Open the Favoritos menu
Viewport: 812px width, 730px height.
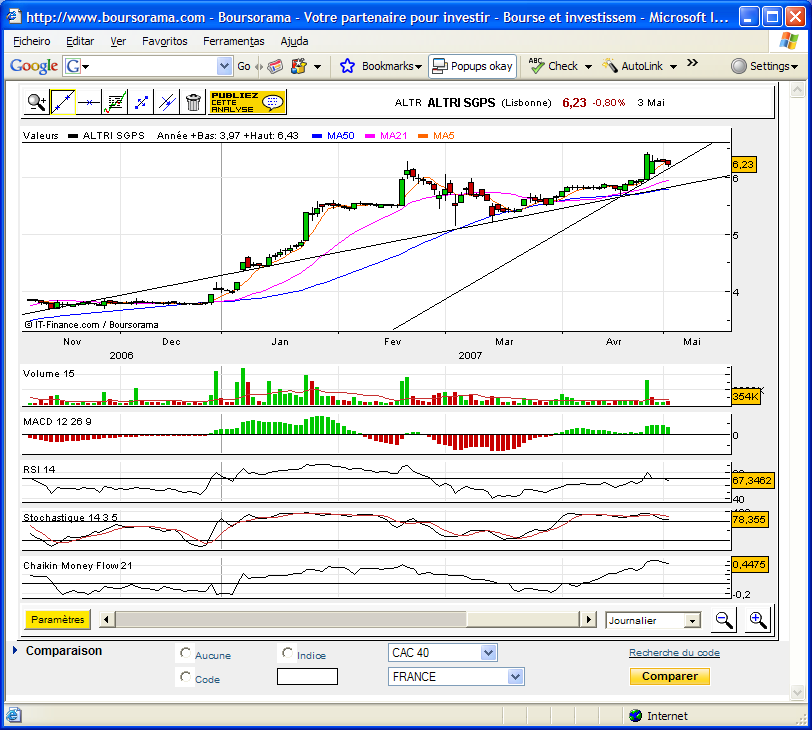tap(165, 41)
